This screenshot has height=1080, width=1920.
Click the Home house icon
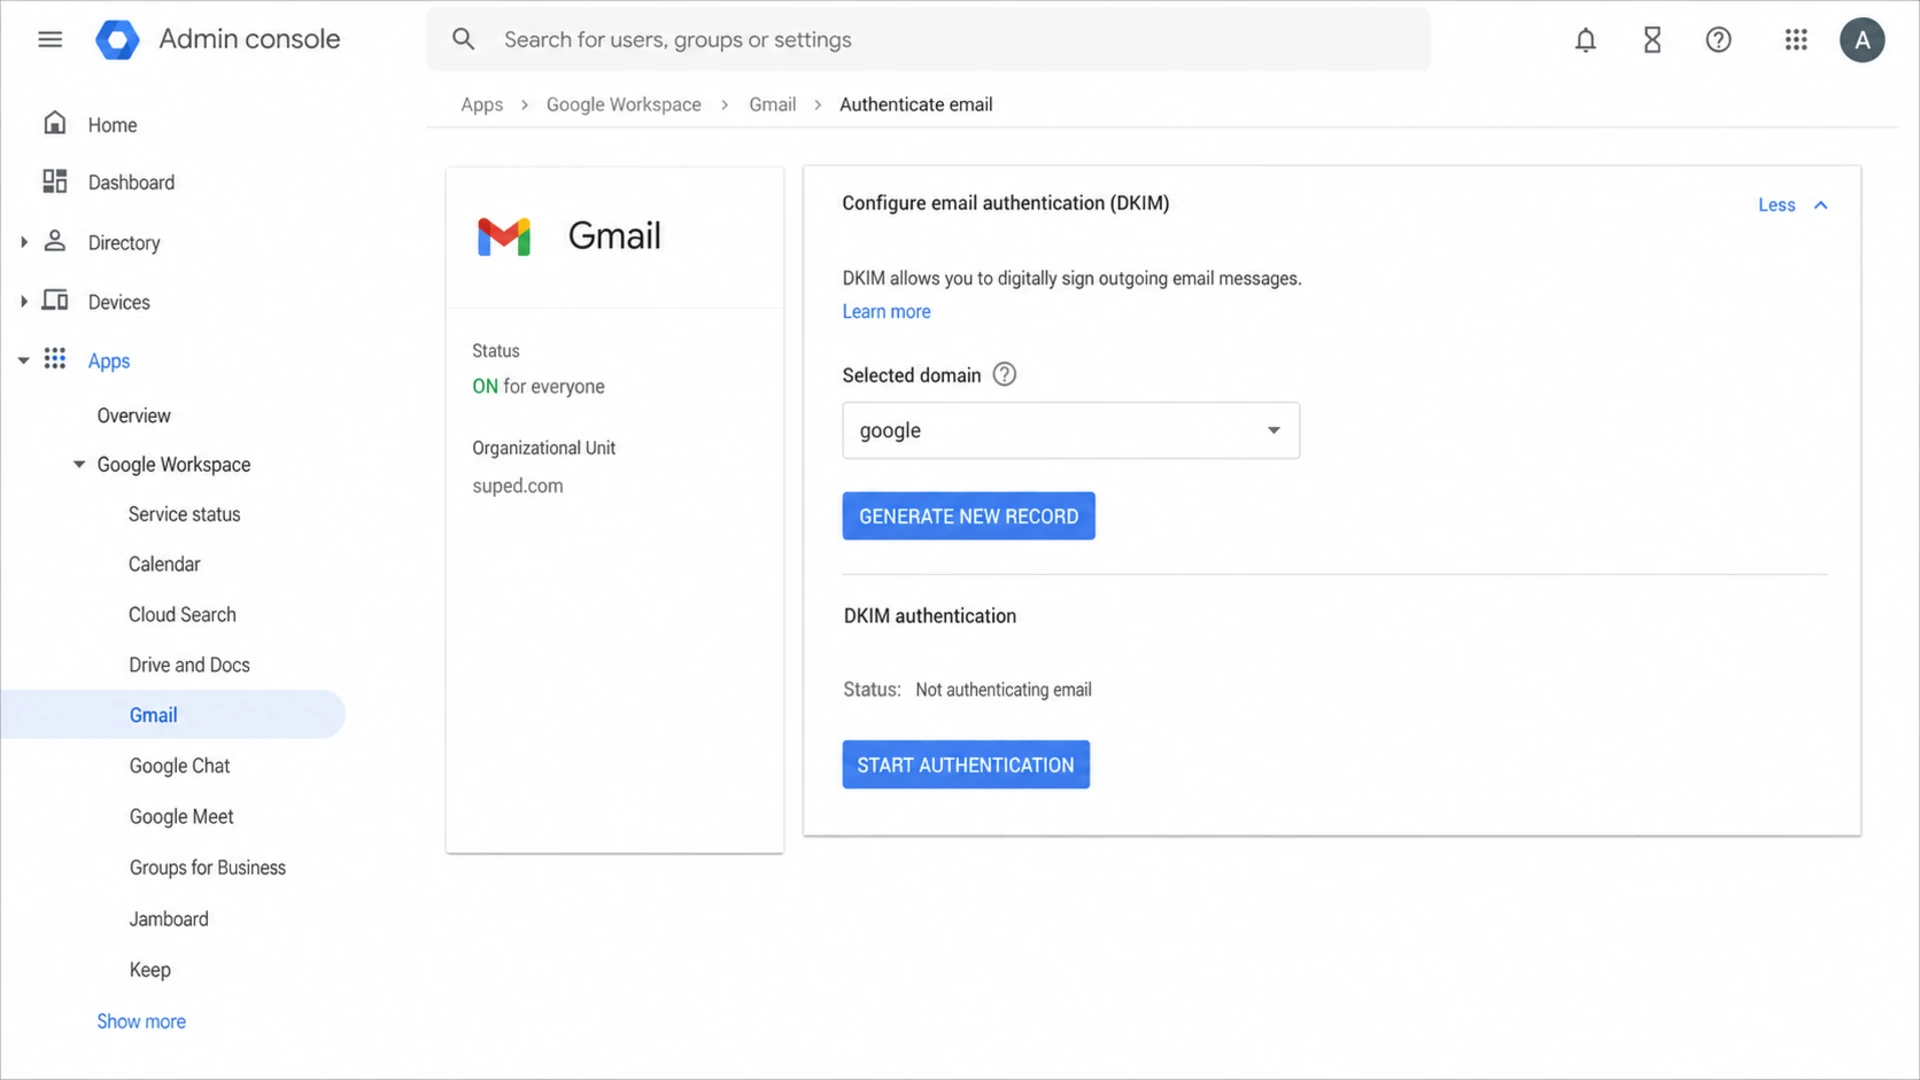[55, 123]
